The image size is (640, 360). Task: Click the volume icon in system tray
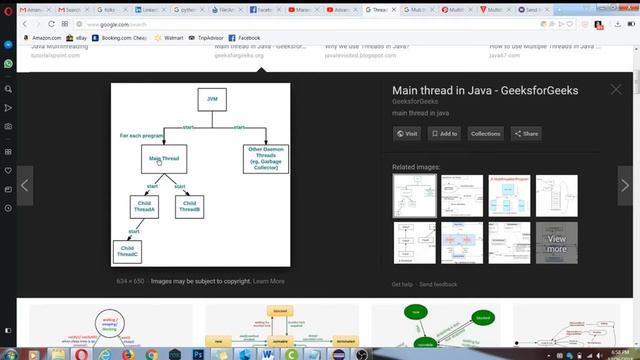coord(599,356)
